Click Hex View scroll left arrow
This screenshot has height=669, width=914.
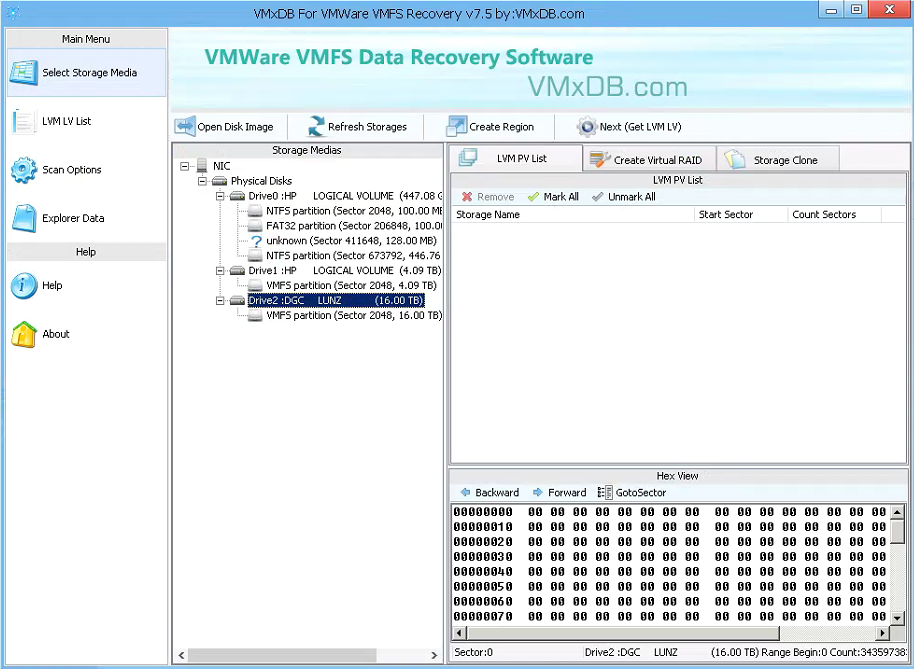[x=459, y=633]
